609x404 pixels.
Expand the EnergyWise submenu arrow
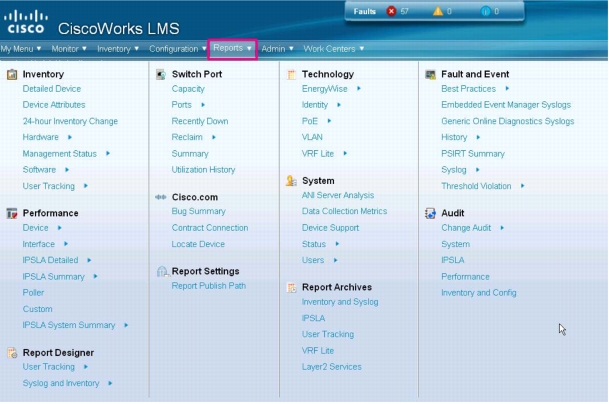358,89
